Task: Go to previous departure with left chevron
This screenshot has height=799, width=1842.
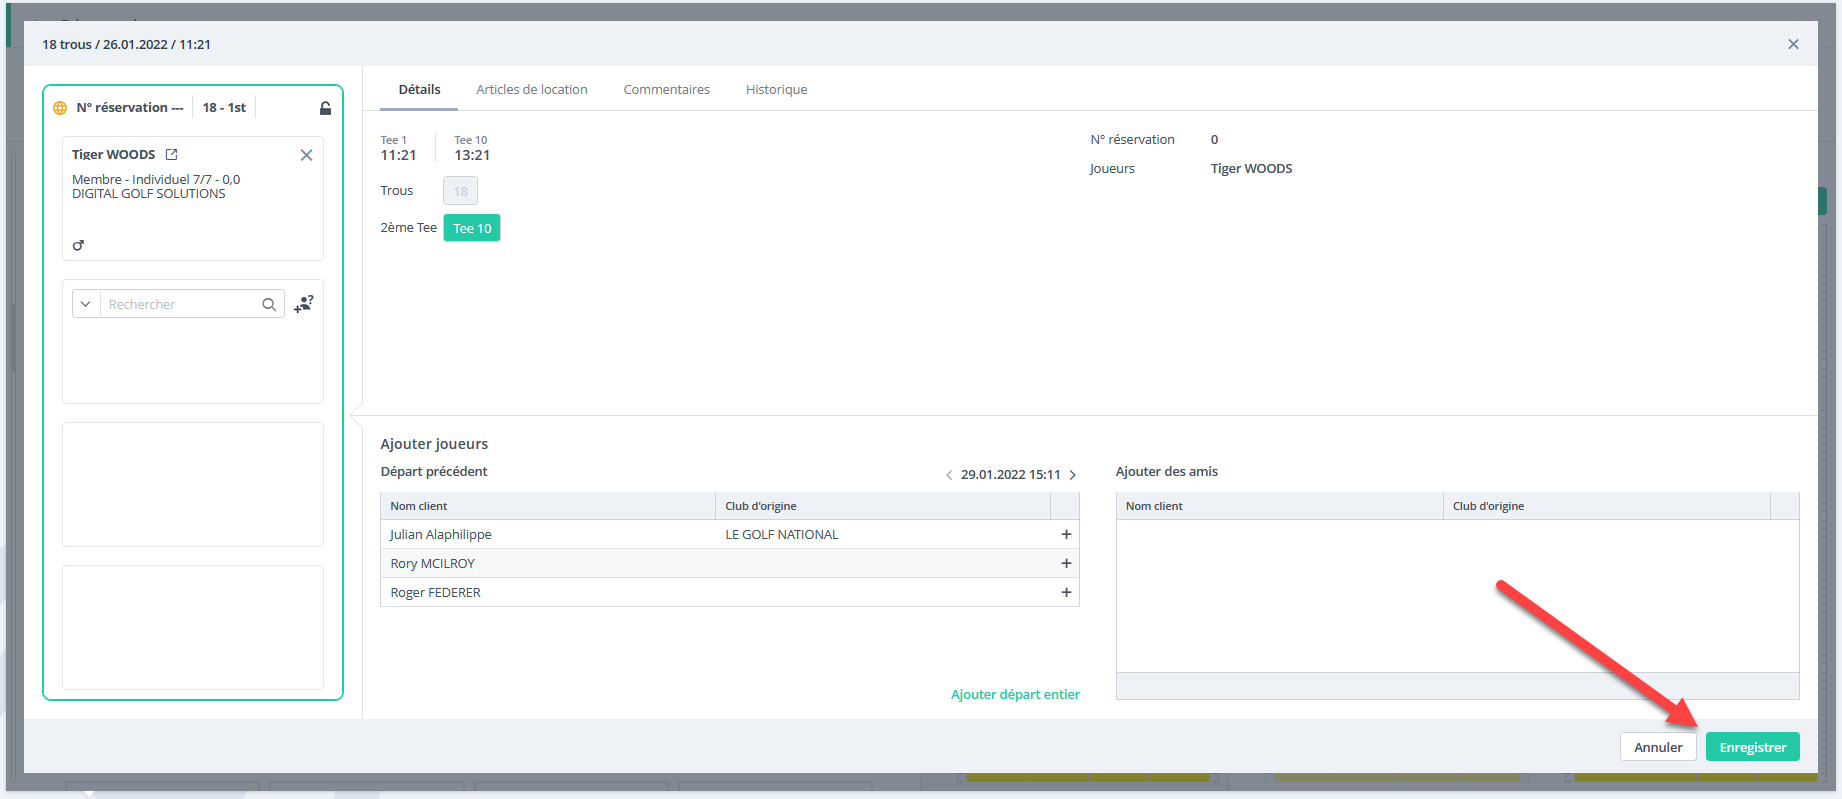Action: [949, 475]
